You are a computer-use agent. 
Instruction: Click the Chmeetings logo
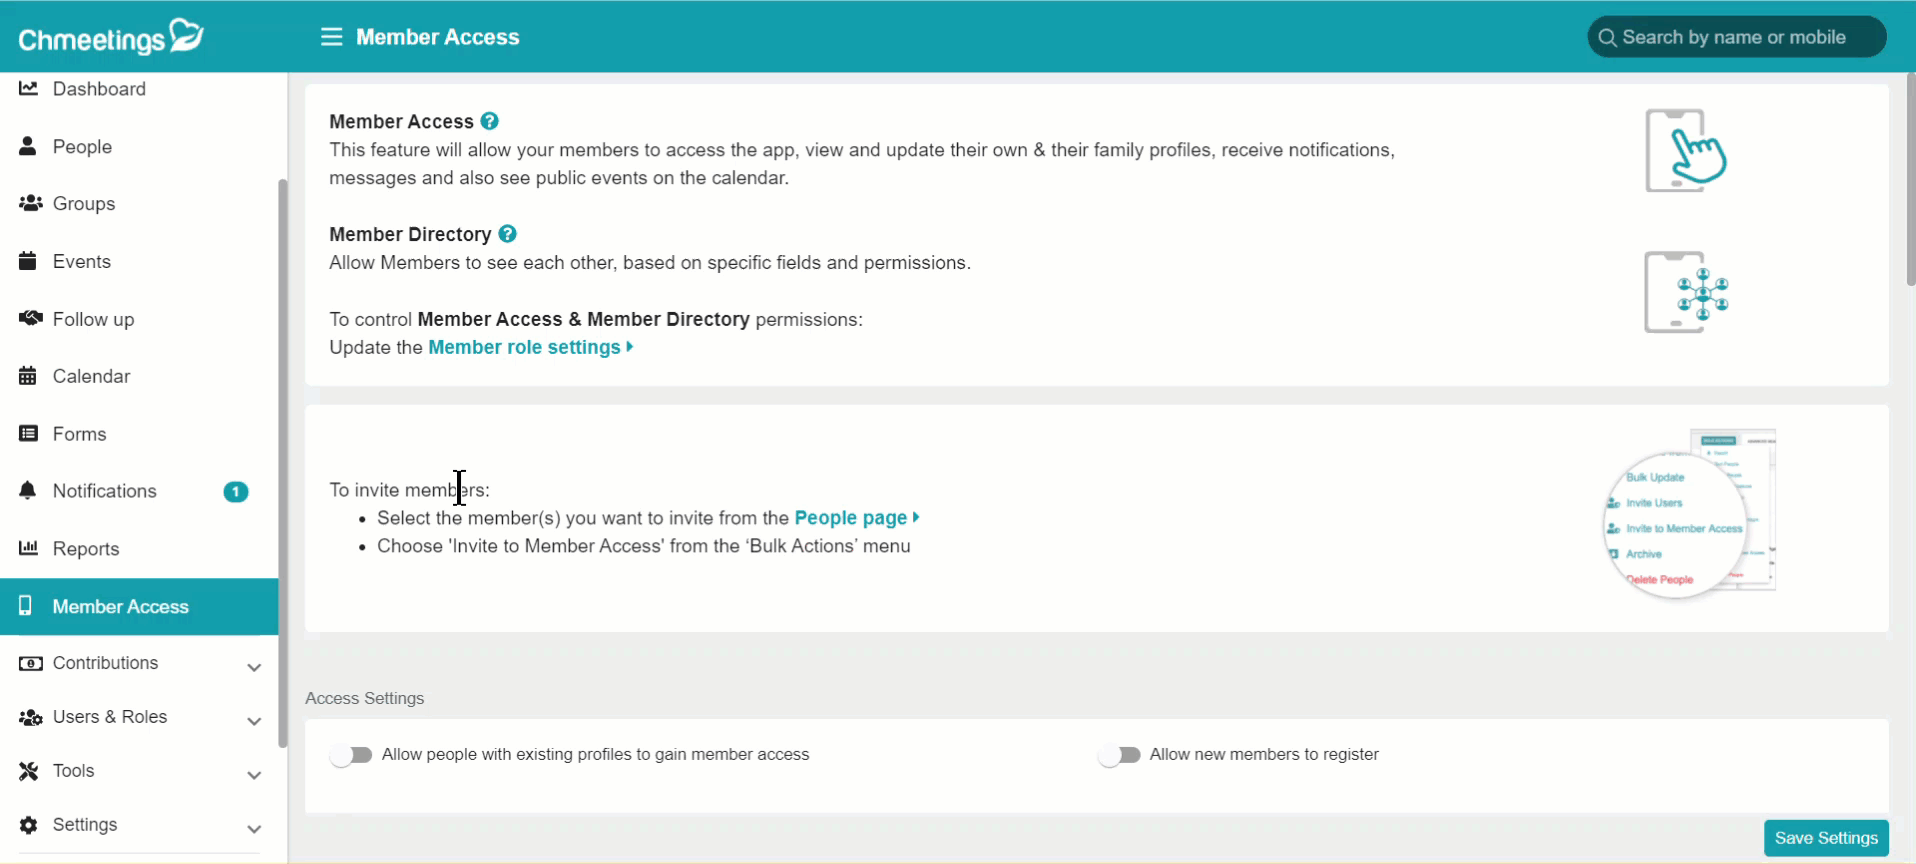click(111, 37)
